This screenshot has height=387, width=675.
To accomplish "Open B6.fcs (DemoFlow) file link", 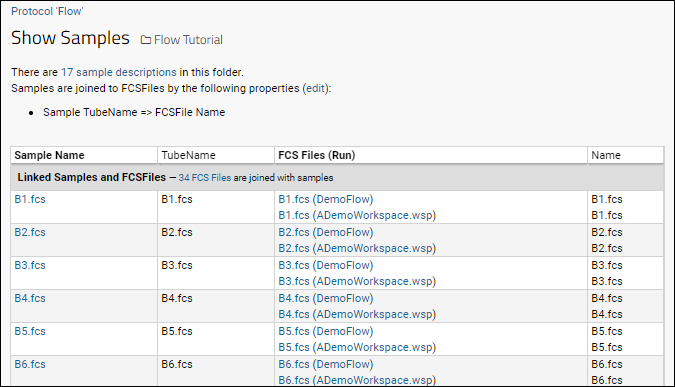I will [325, 364].
